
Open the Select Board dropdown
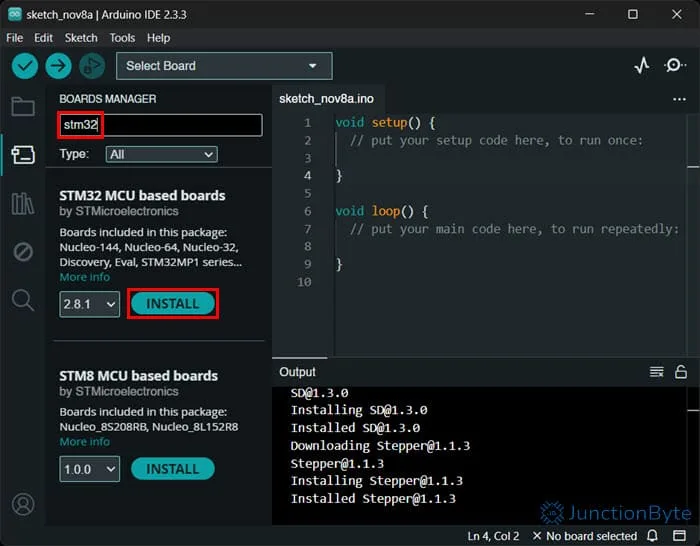[224, 66]
